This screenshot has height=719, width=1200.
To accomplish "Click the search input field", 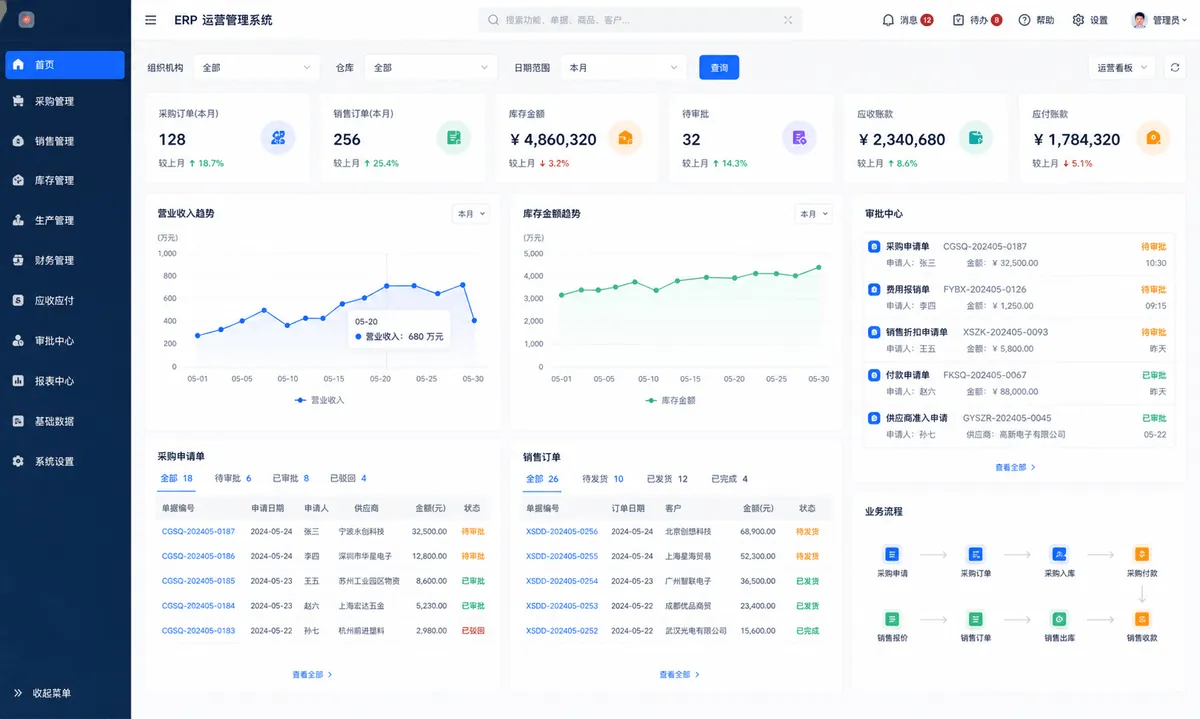I will 640,20.
